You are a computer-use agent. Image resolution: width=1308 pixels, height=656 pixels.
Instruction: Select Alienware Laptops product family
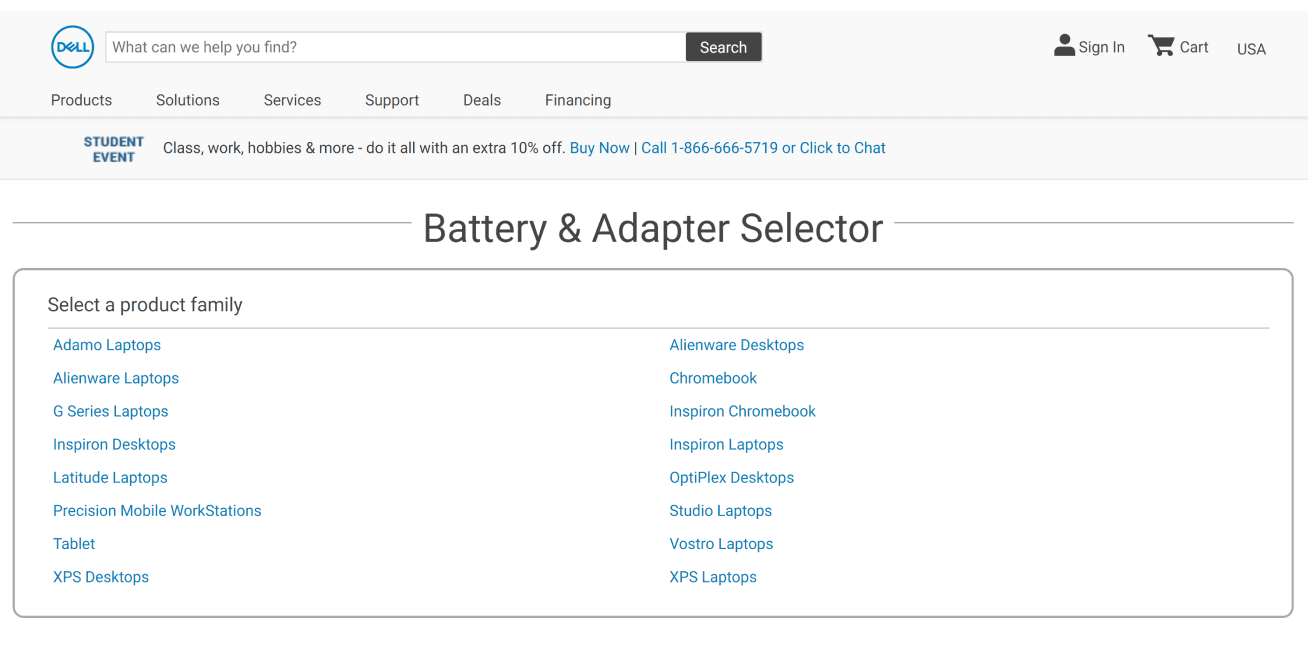pyautogui.click(x=116, y=378)
